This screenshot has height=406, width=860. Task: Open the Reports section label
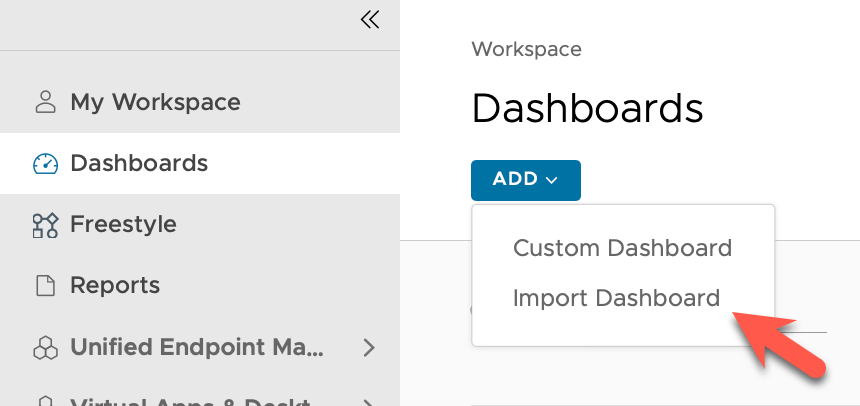tap(115, 286)
